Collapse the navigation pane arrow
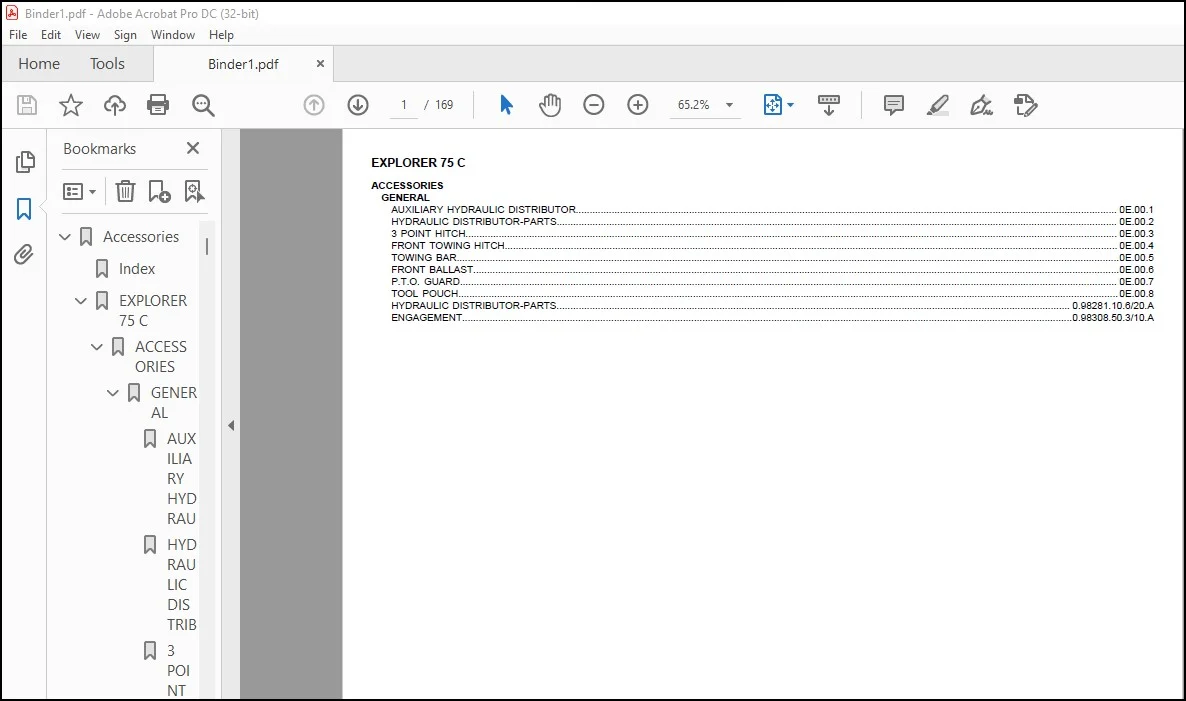Screen dimensions: 1186x701 [x=231, y=426]
